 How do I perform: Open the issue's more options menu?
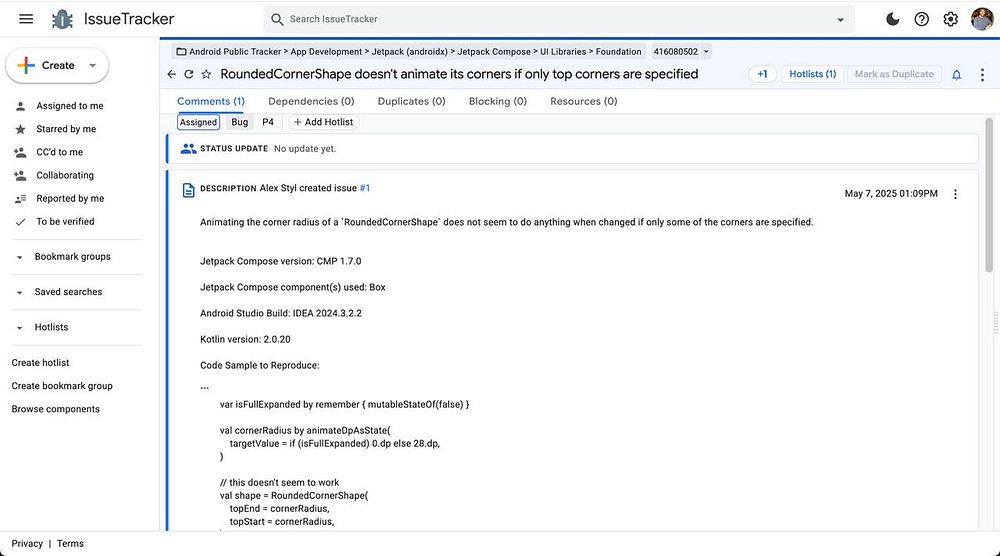coord(982,75)
